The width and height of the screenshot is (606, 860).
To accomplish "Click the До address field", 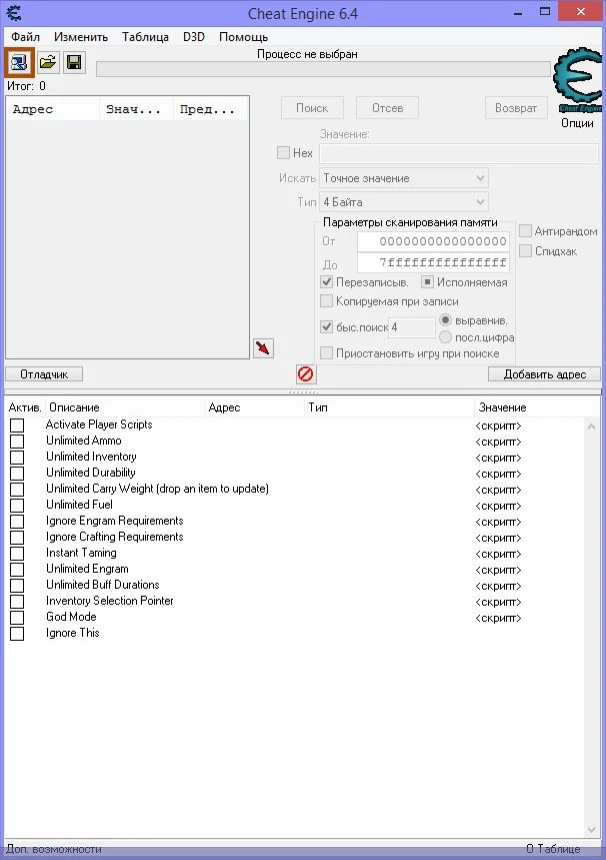I will (433, 263).
